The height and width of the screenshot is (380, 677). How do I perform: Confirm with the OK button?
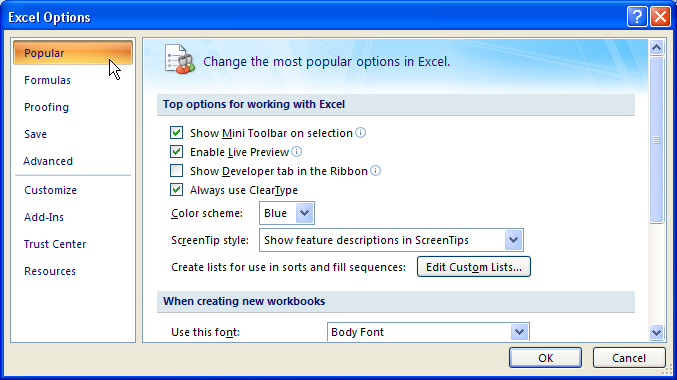point(545,358)
